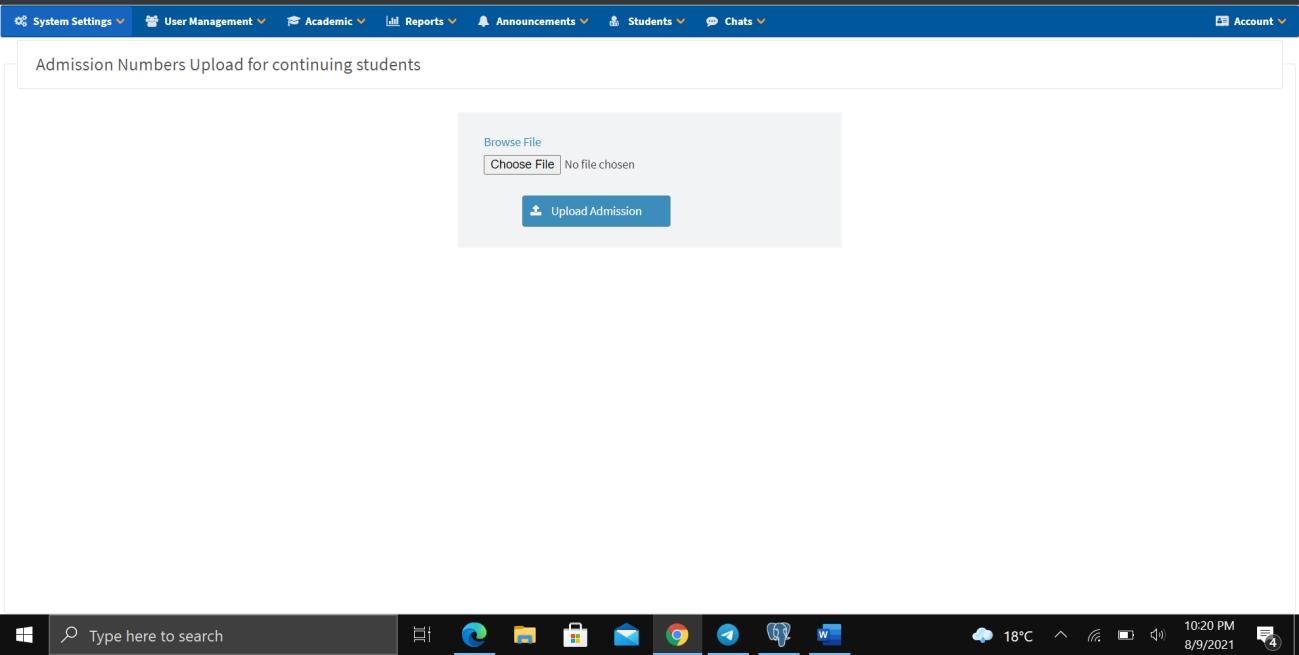The width and height of the screenshot is (1299, 655).
Task: Click the Chats speech bubble icon
Action: click(x=712, y=21)
